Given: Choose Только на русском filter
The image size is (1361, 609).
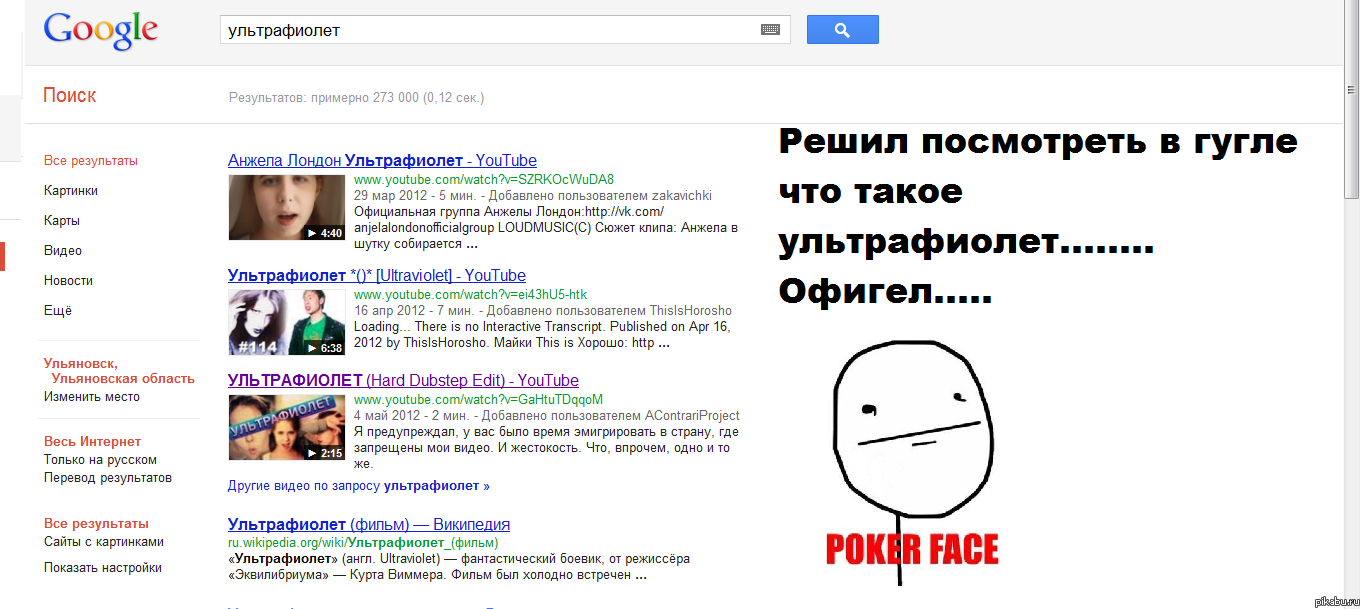Looking at the screenshot, I should point(100,460).
